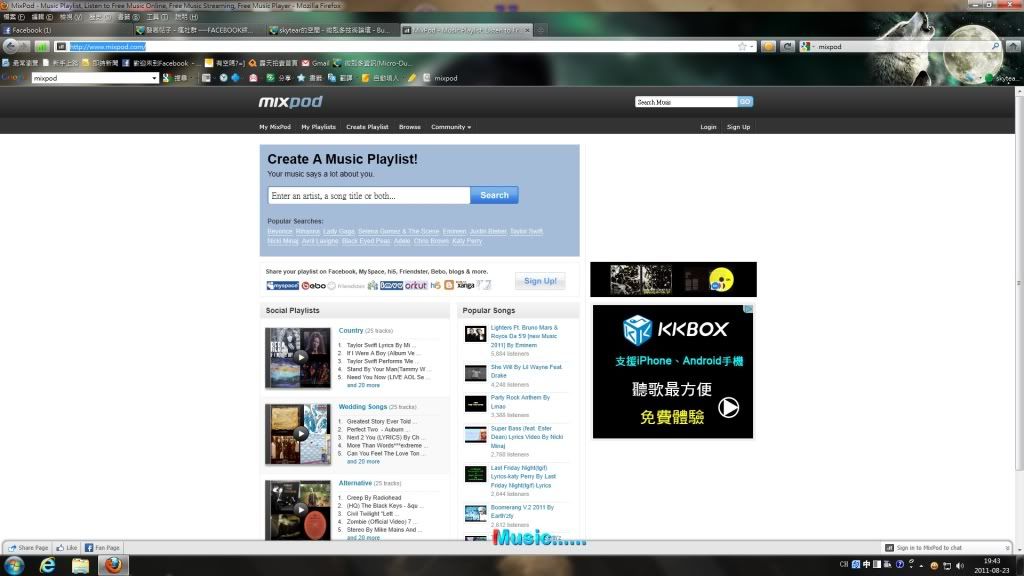Launch Internet Explorer from the taskbar
1024x576 pixels.
[47, 565]
